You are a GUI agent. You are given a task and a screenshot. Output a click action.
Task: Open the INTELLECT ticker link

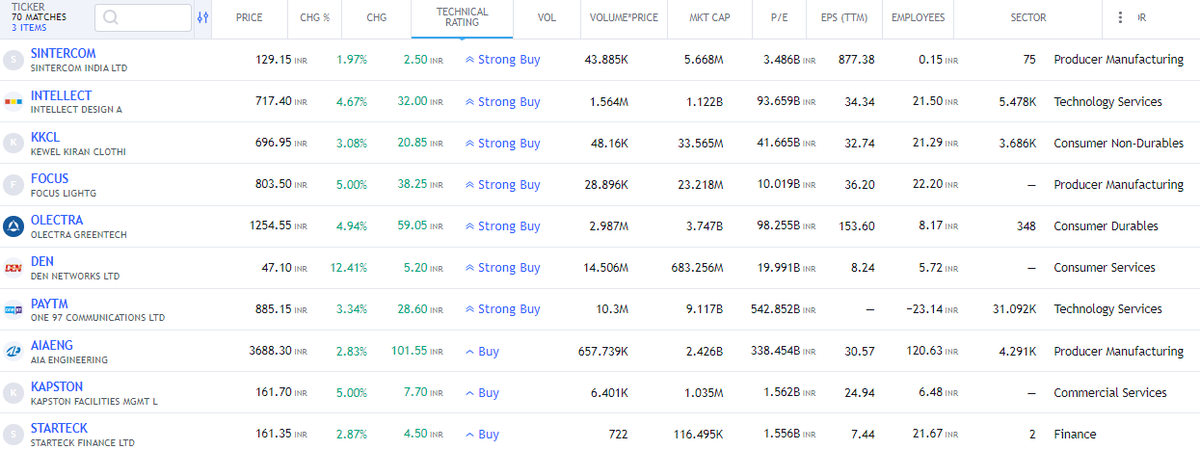pos(61,95)
